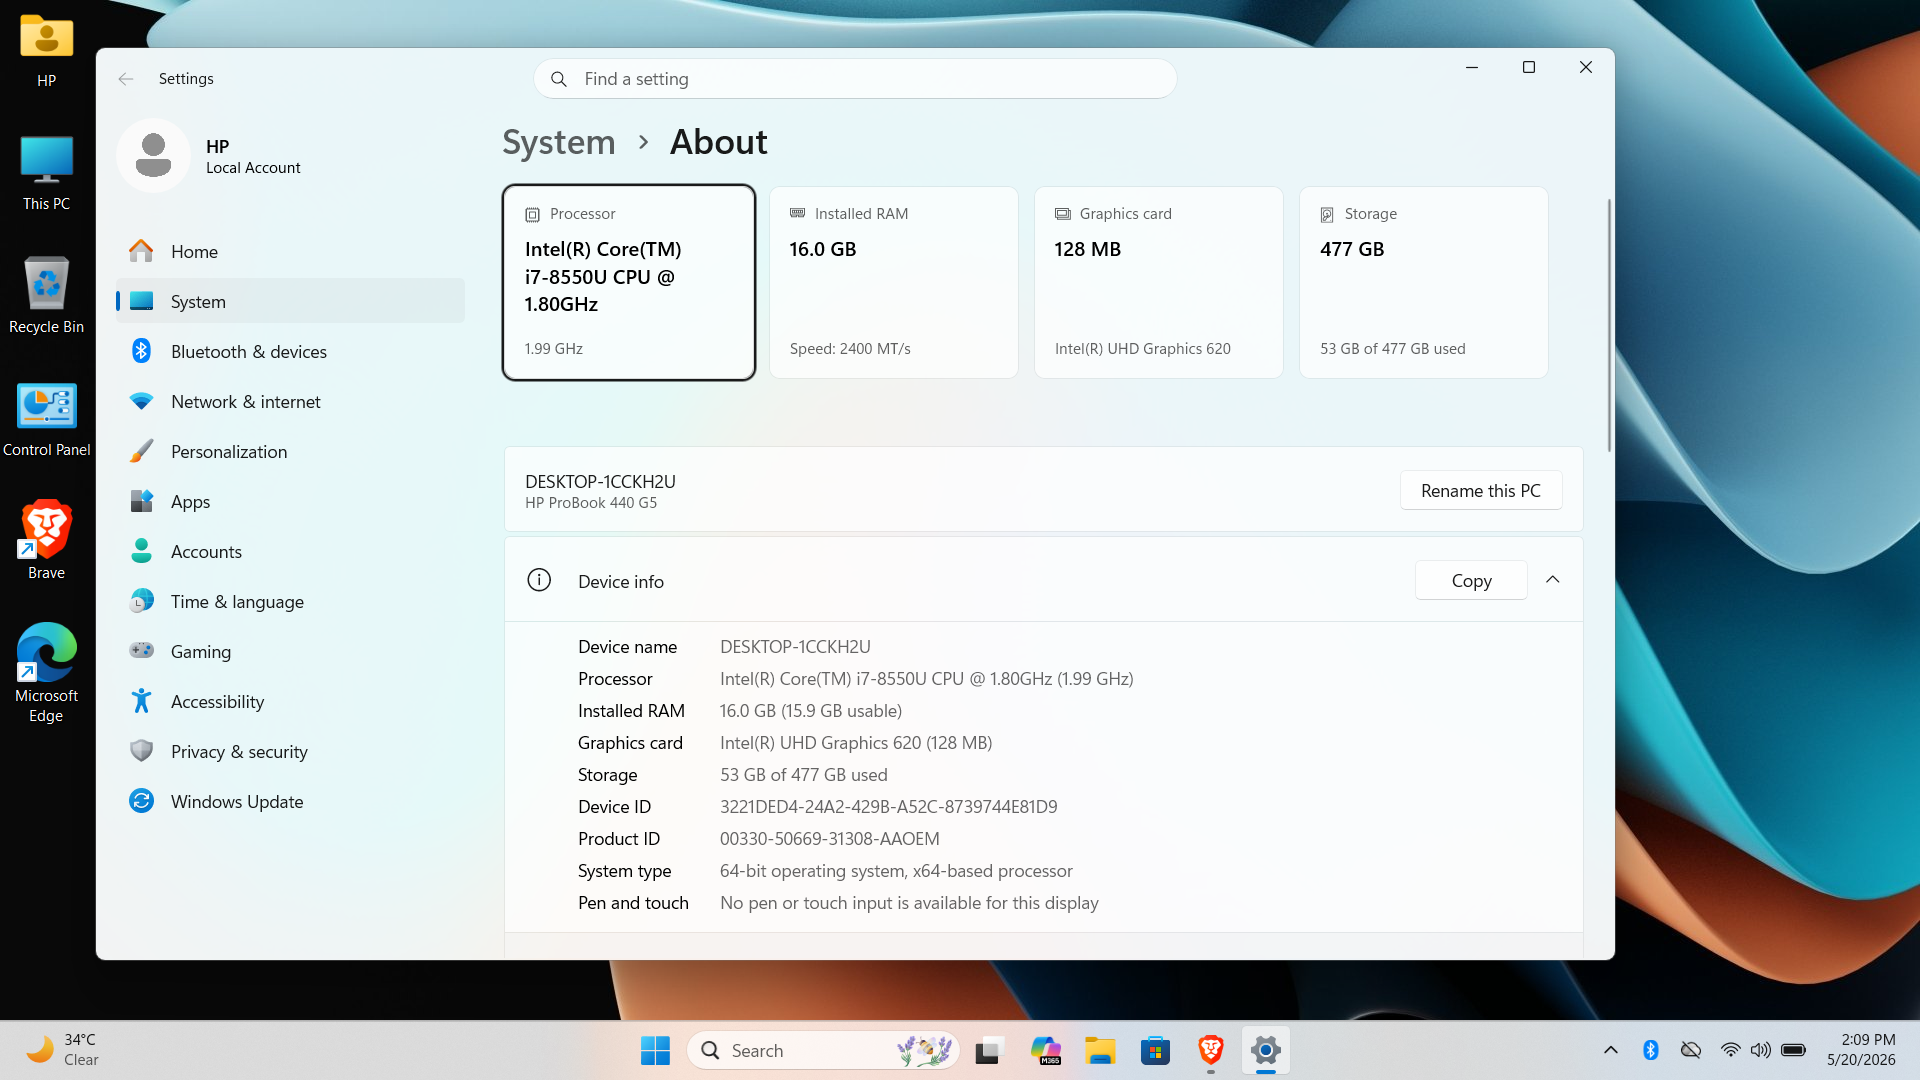Open Accessibility settings
The height and width of the screenshot is (1080, 1920).
(x=290, y=702)
